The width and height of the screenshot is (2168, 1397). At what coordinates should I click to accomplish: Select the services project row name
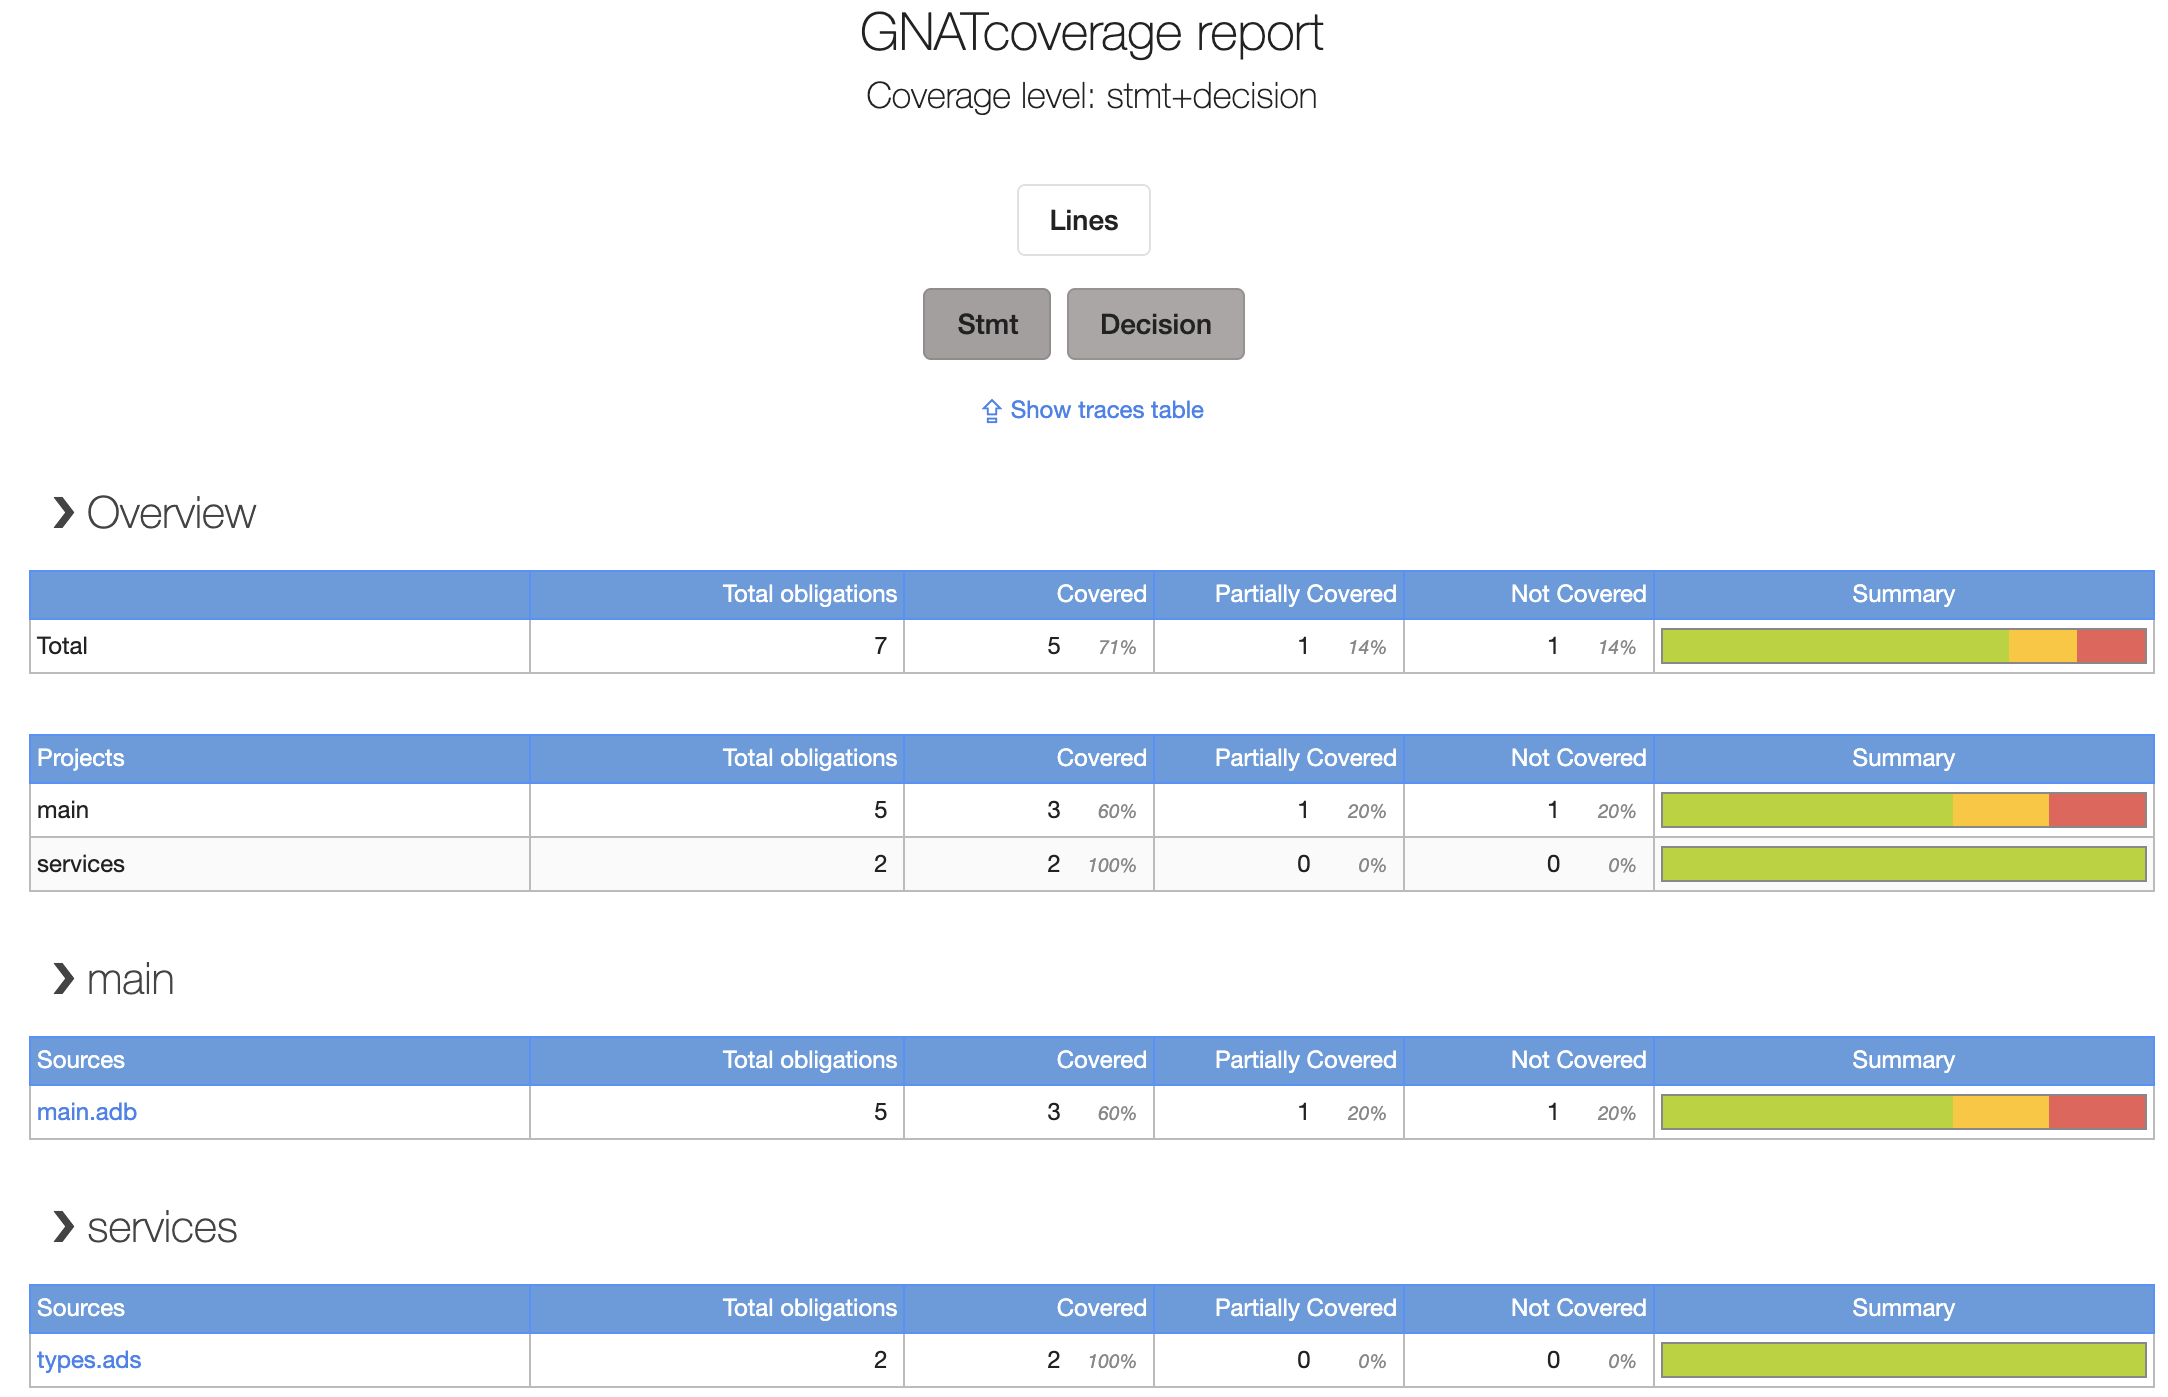coord(81,864)
